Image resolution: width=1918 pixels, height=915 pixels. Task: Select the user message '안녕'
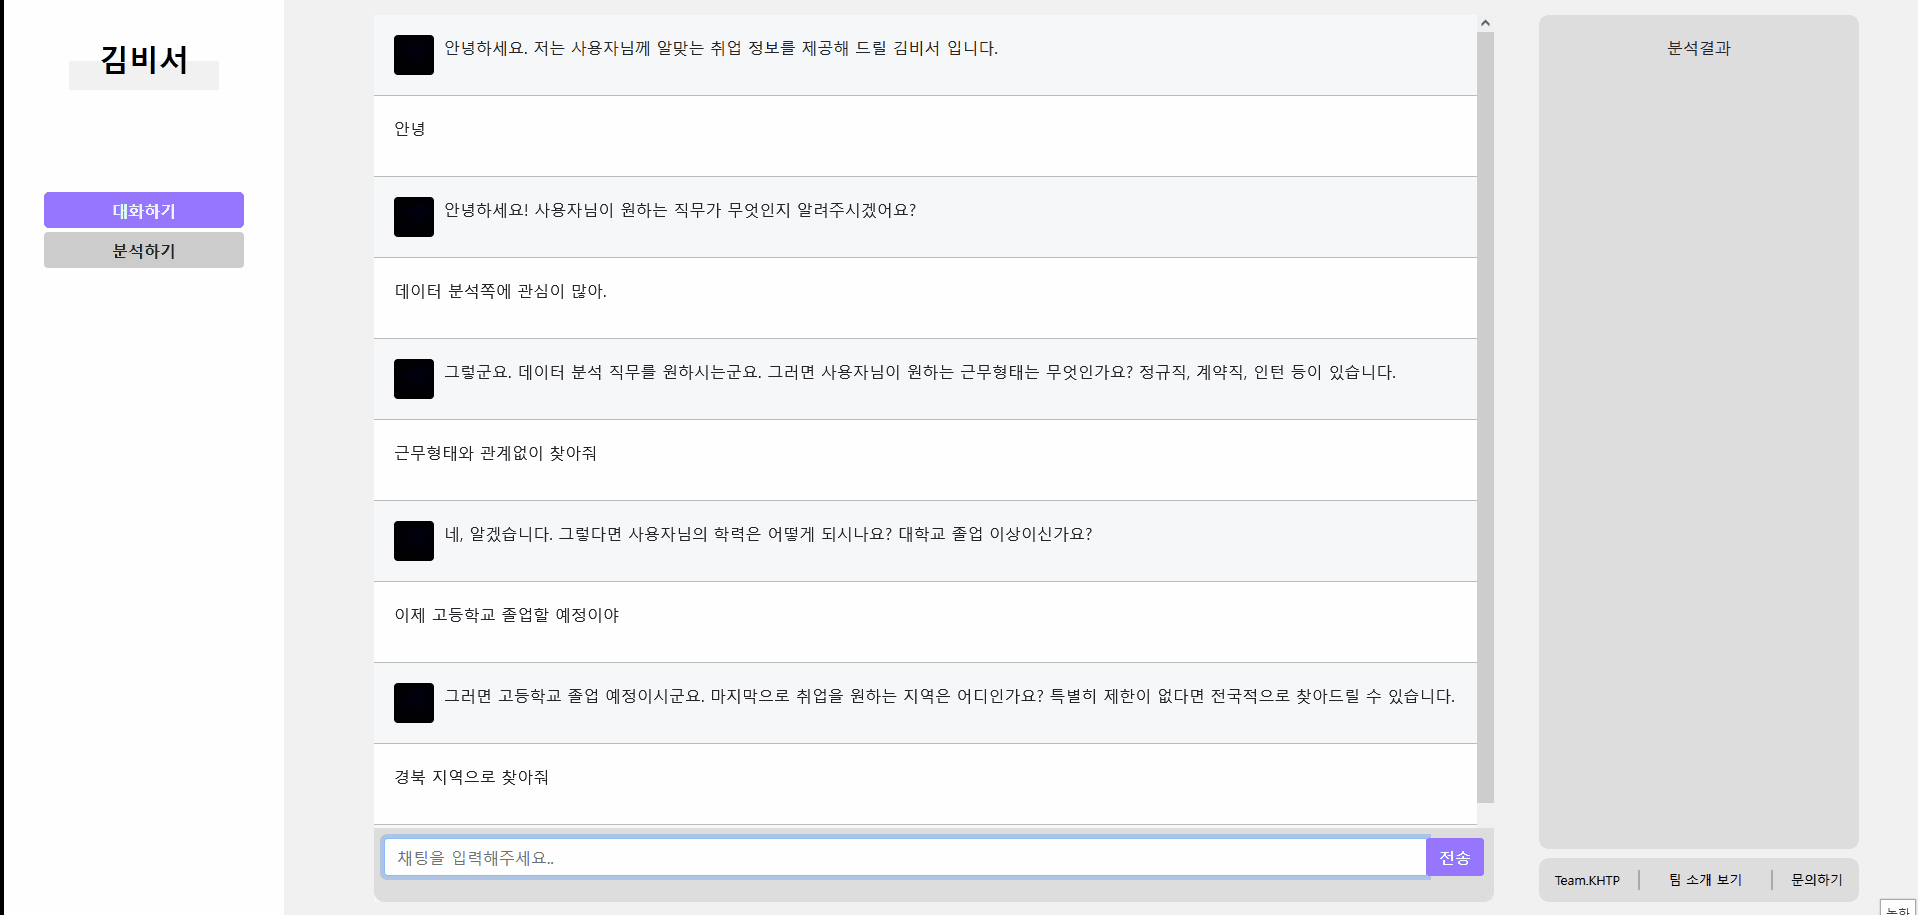[x=410, y=129]
